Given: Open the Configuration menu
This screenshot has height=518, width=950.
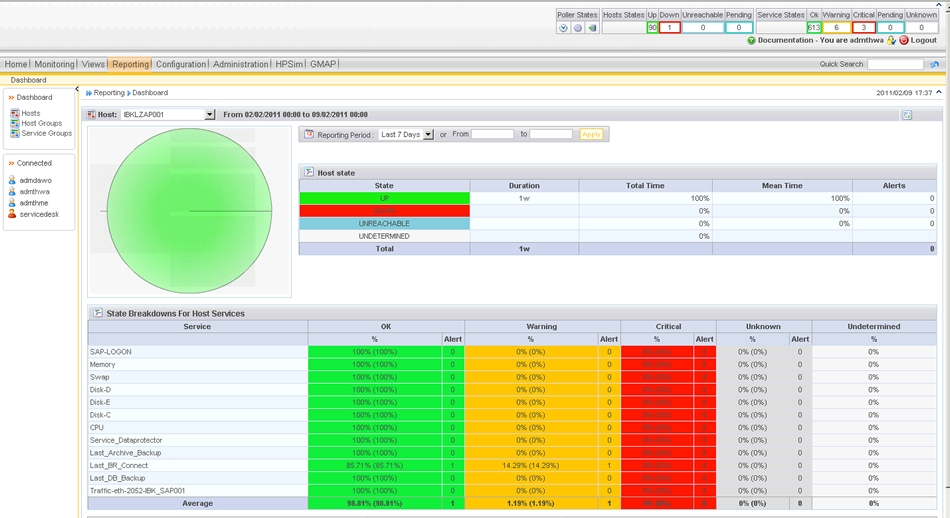Looking at the screenshot, I should 181,64.
